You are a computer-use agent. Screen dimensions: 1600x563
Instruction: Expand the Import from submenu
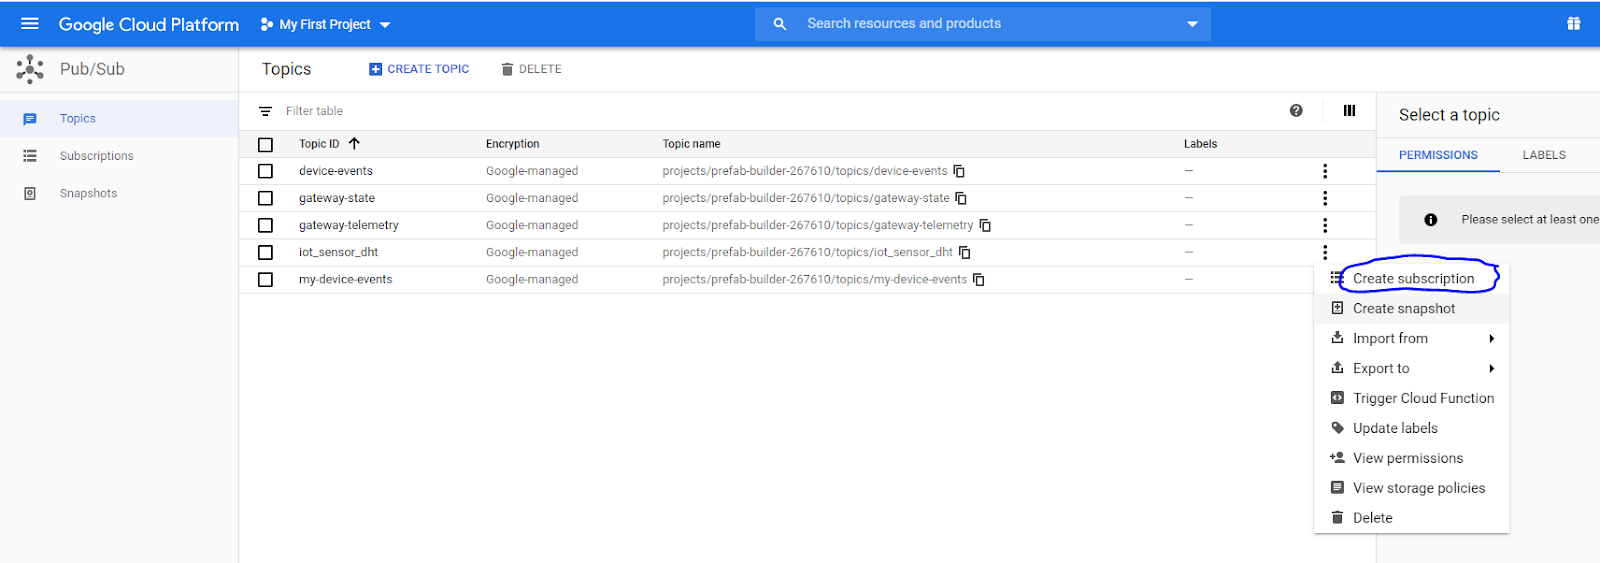coord(1411,338)
